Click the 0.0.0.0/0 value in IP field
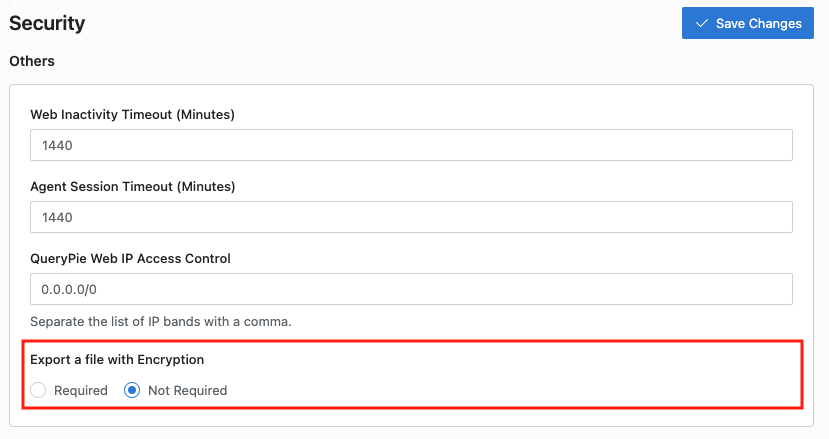The height and width of the screenshot is (439, 829). (69, 289)
